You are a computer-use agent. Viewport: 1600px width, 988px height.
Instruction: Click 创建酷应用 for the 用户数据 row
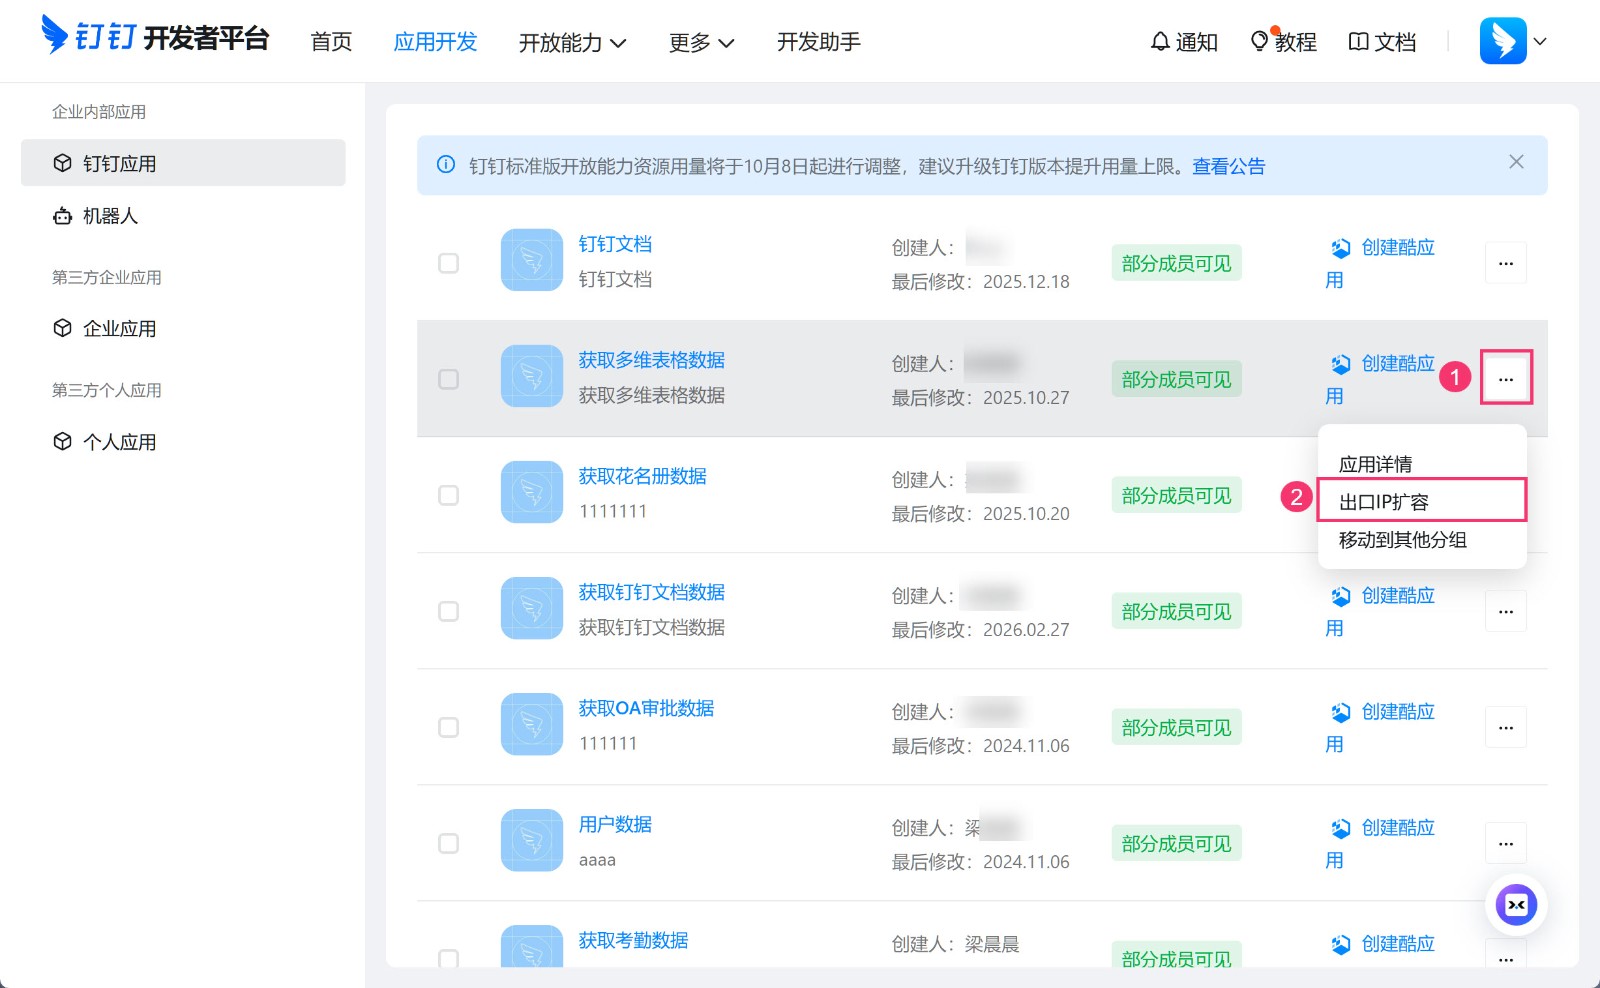pos(1380,843)
